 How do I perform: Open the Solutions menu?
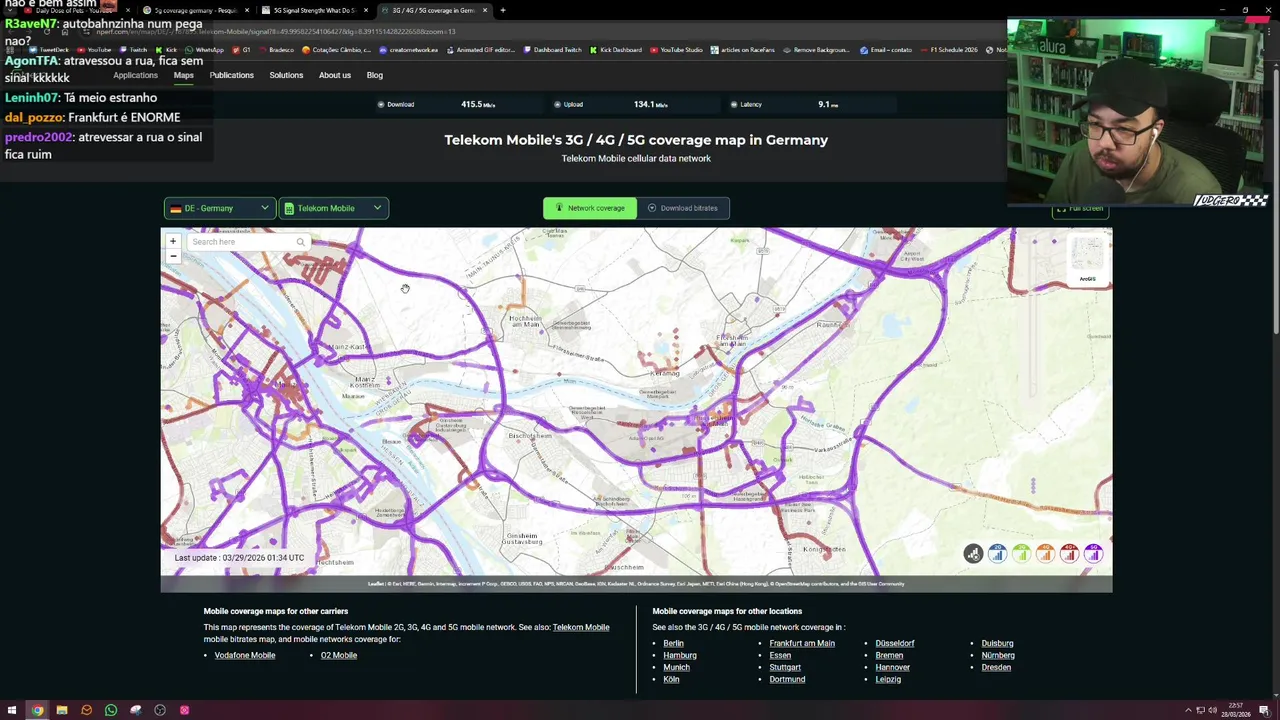pyautogui.click(x=286, y=75)
